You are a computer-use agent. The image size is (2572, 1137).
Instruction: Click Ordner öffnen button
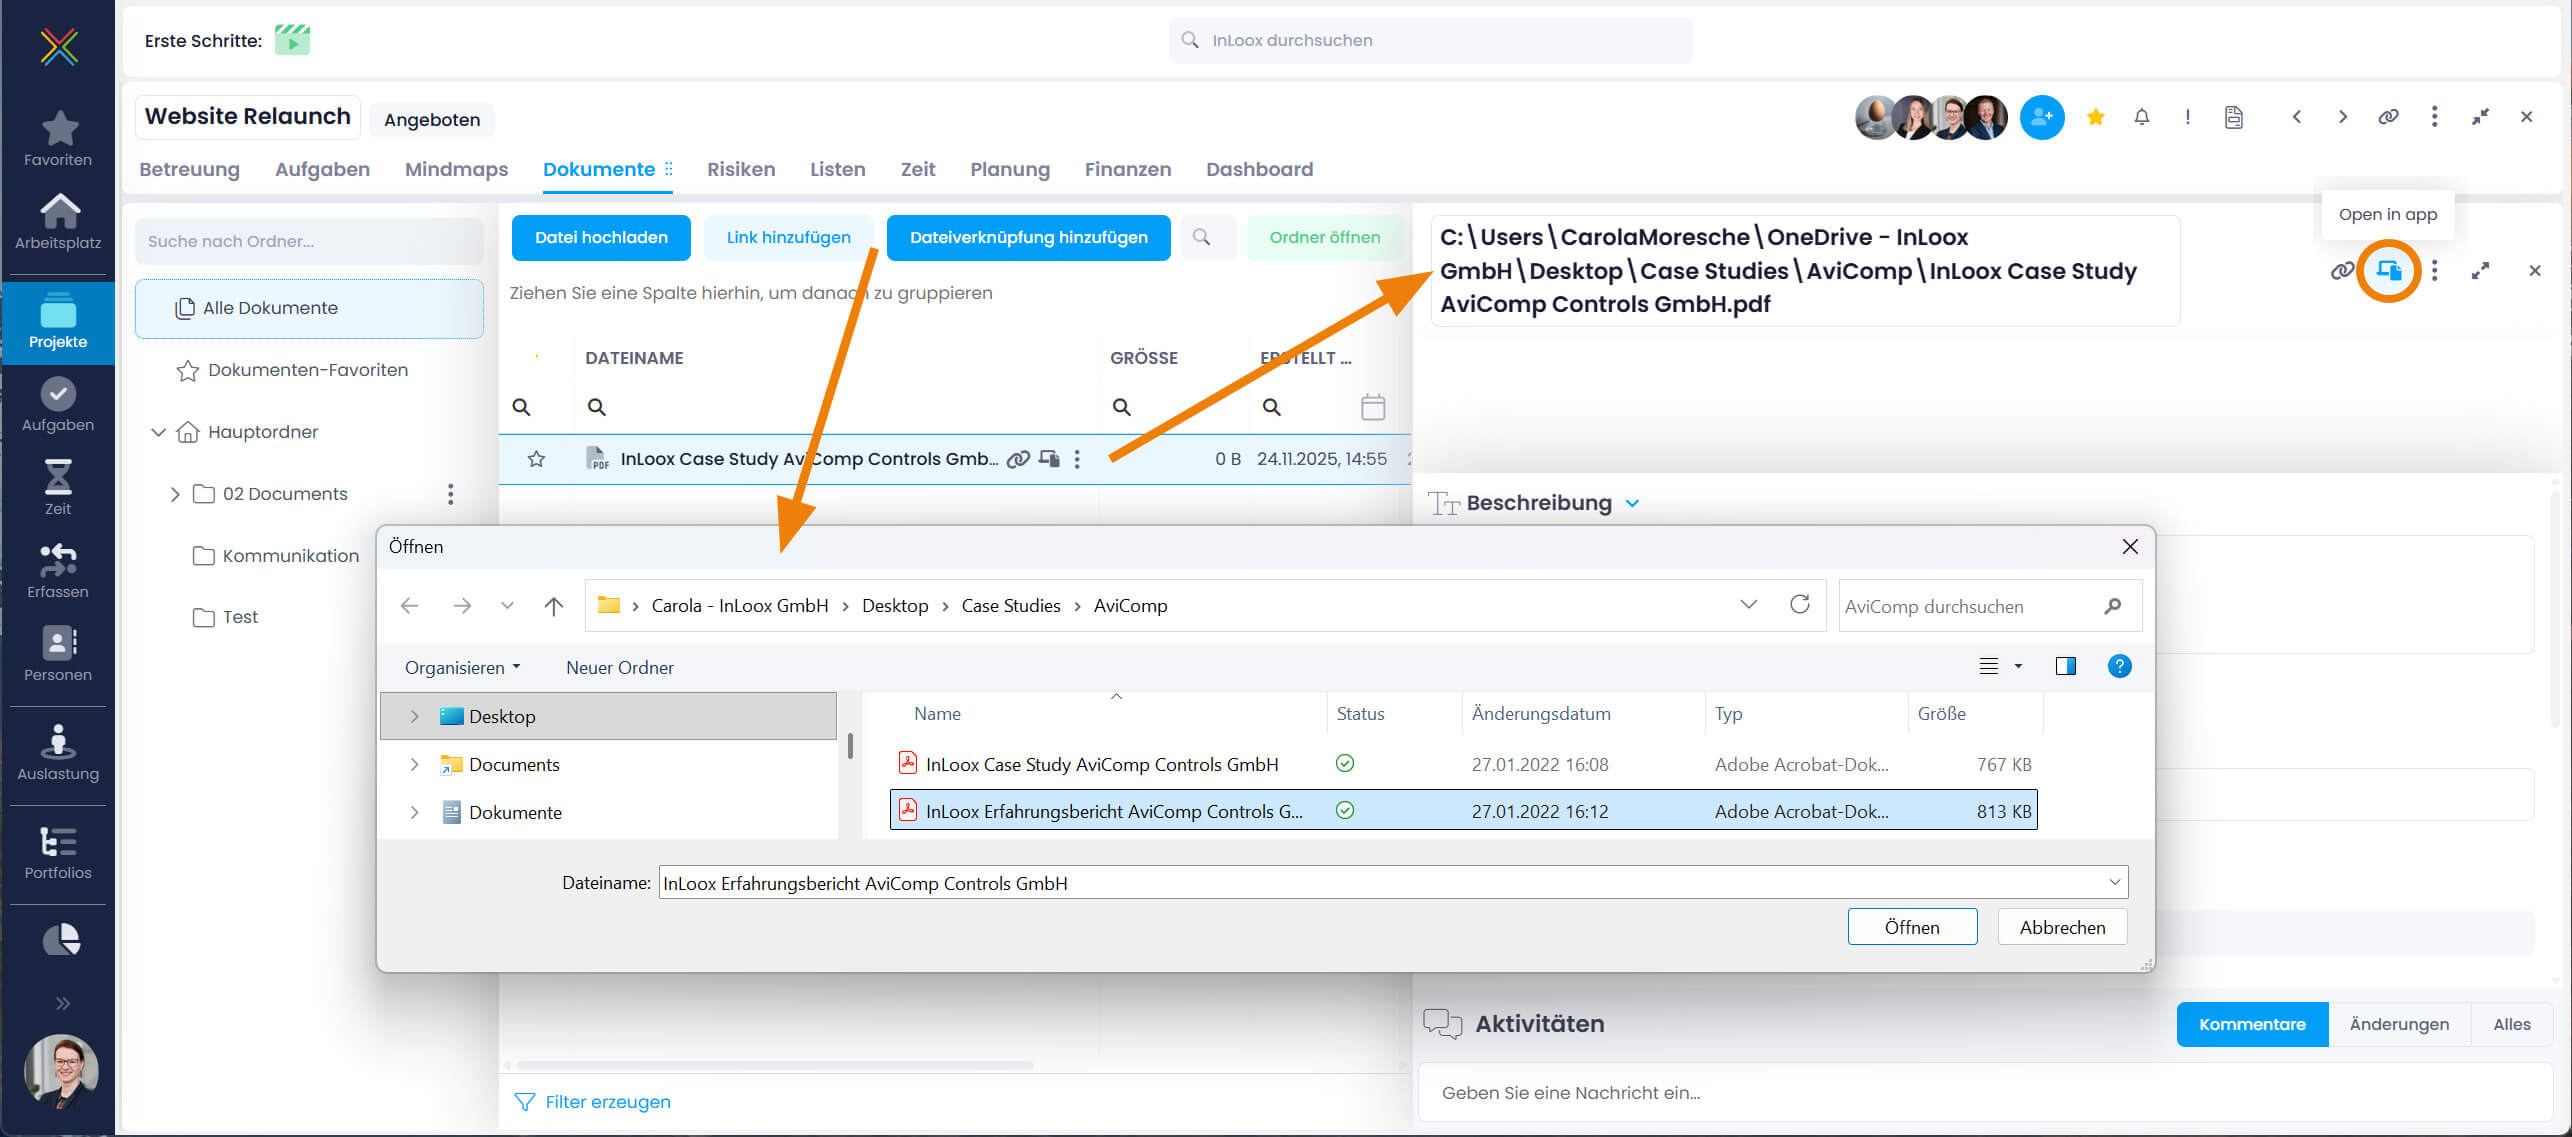coord(1324,237)
